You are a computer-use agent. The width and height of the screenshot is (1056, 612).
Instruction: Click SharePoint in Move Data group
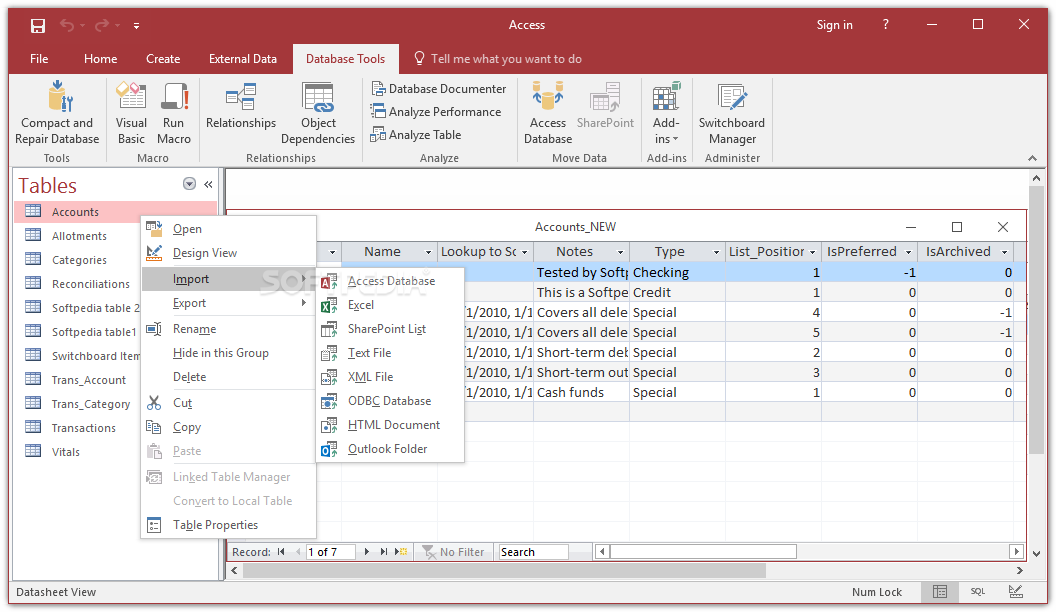605,106
